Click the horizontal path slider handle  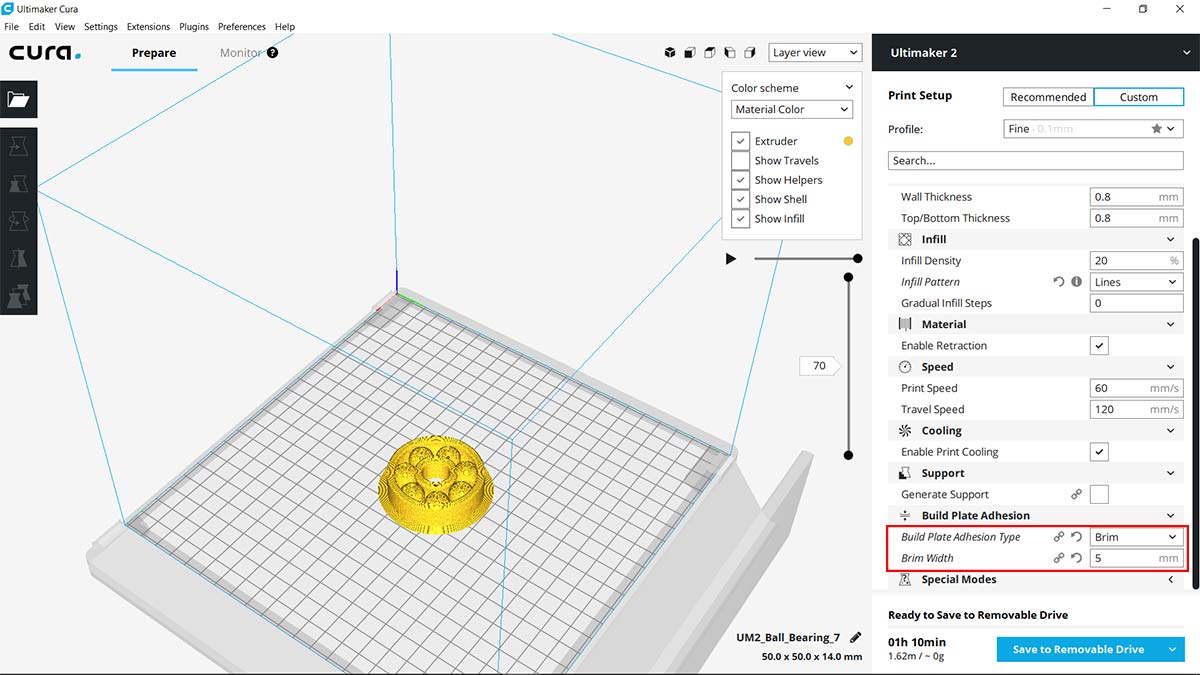click(x=857, y=258)
